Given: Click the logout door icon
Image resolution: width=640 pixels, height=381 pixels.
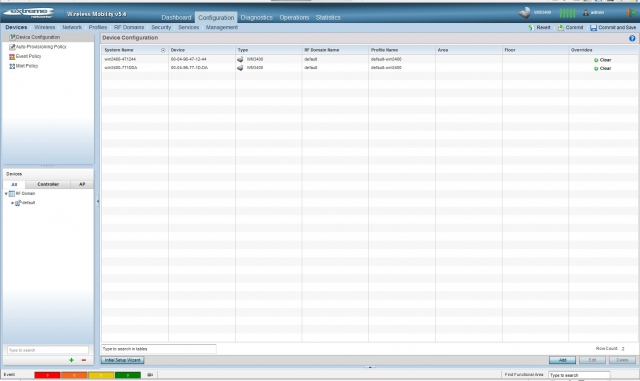Looking at the screenshot, I should (631, 13).
